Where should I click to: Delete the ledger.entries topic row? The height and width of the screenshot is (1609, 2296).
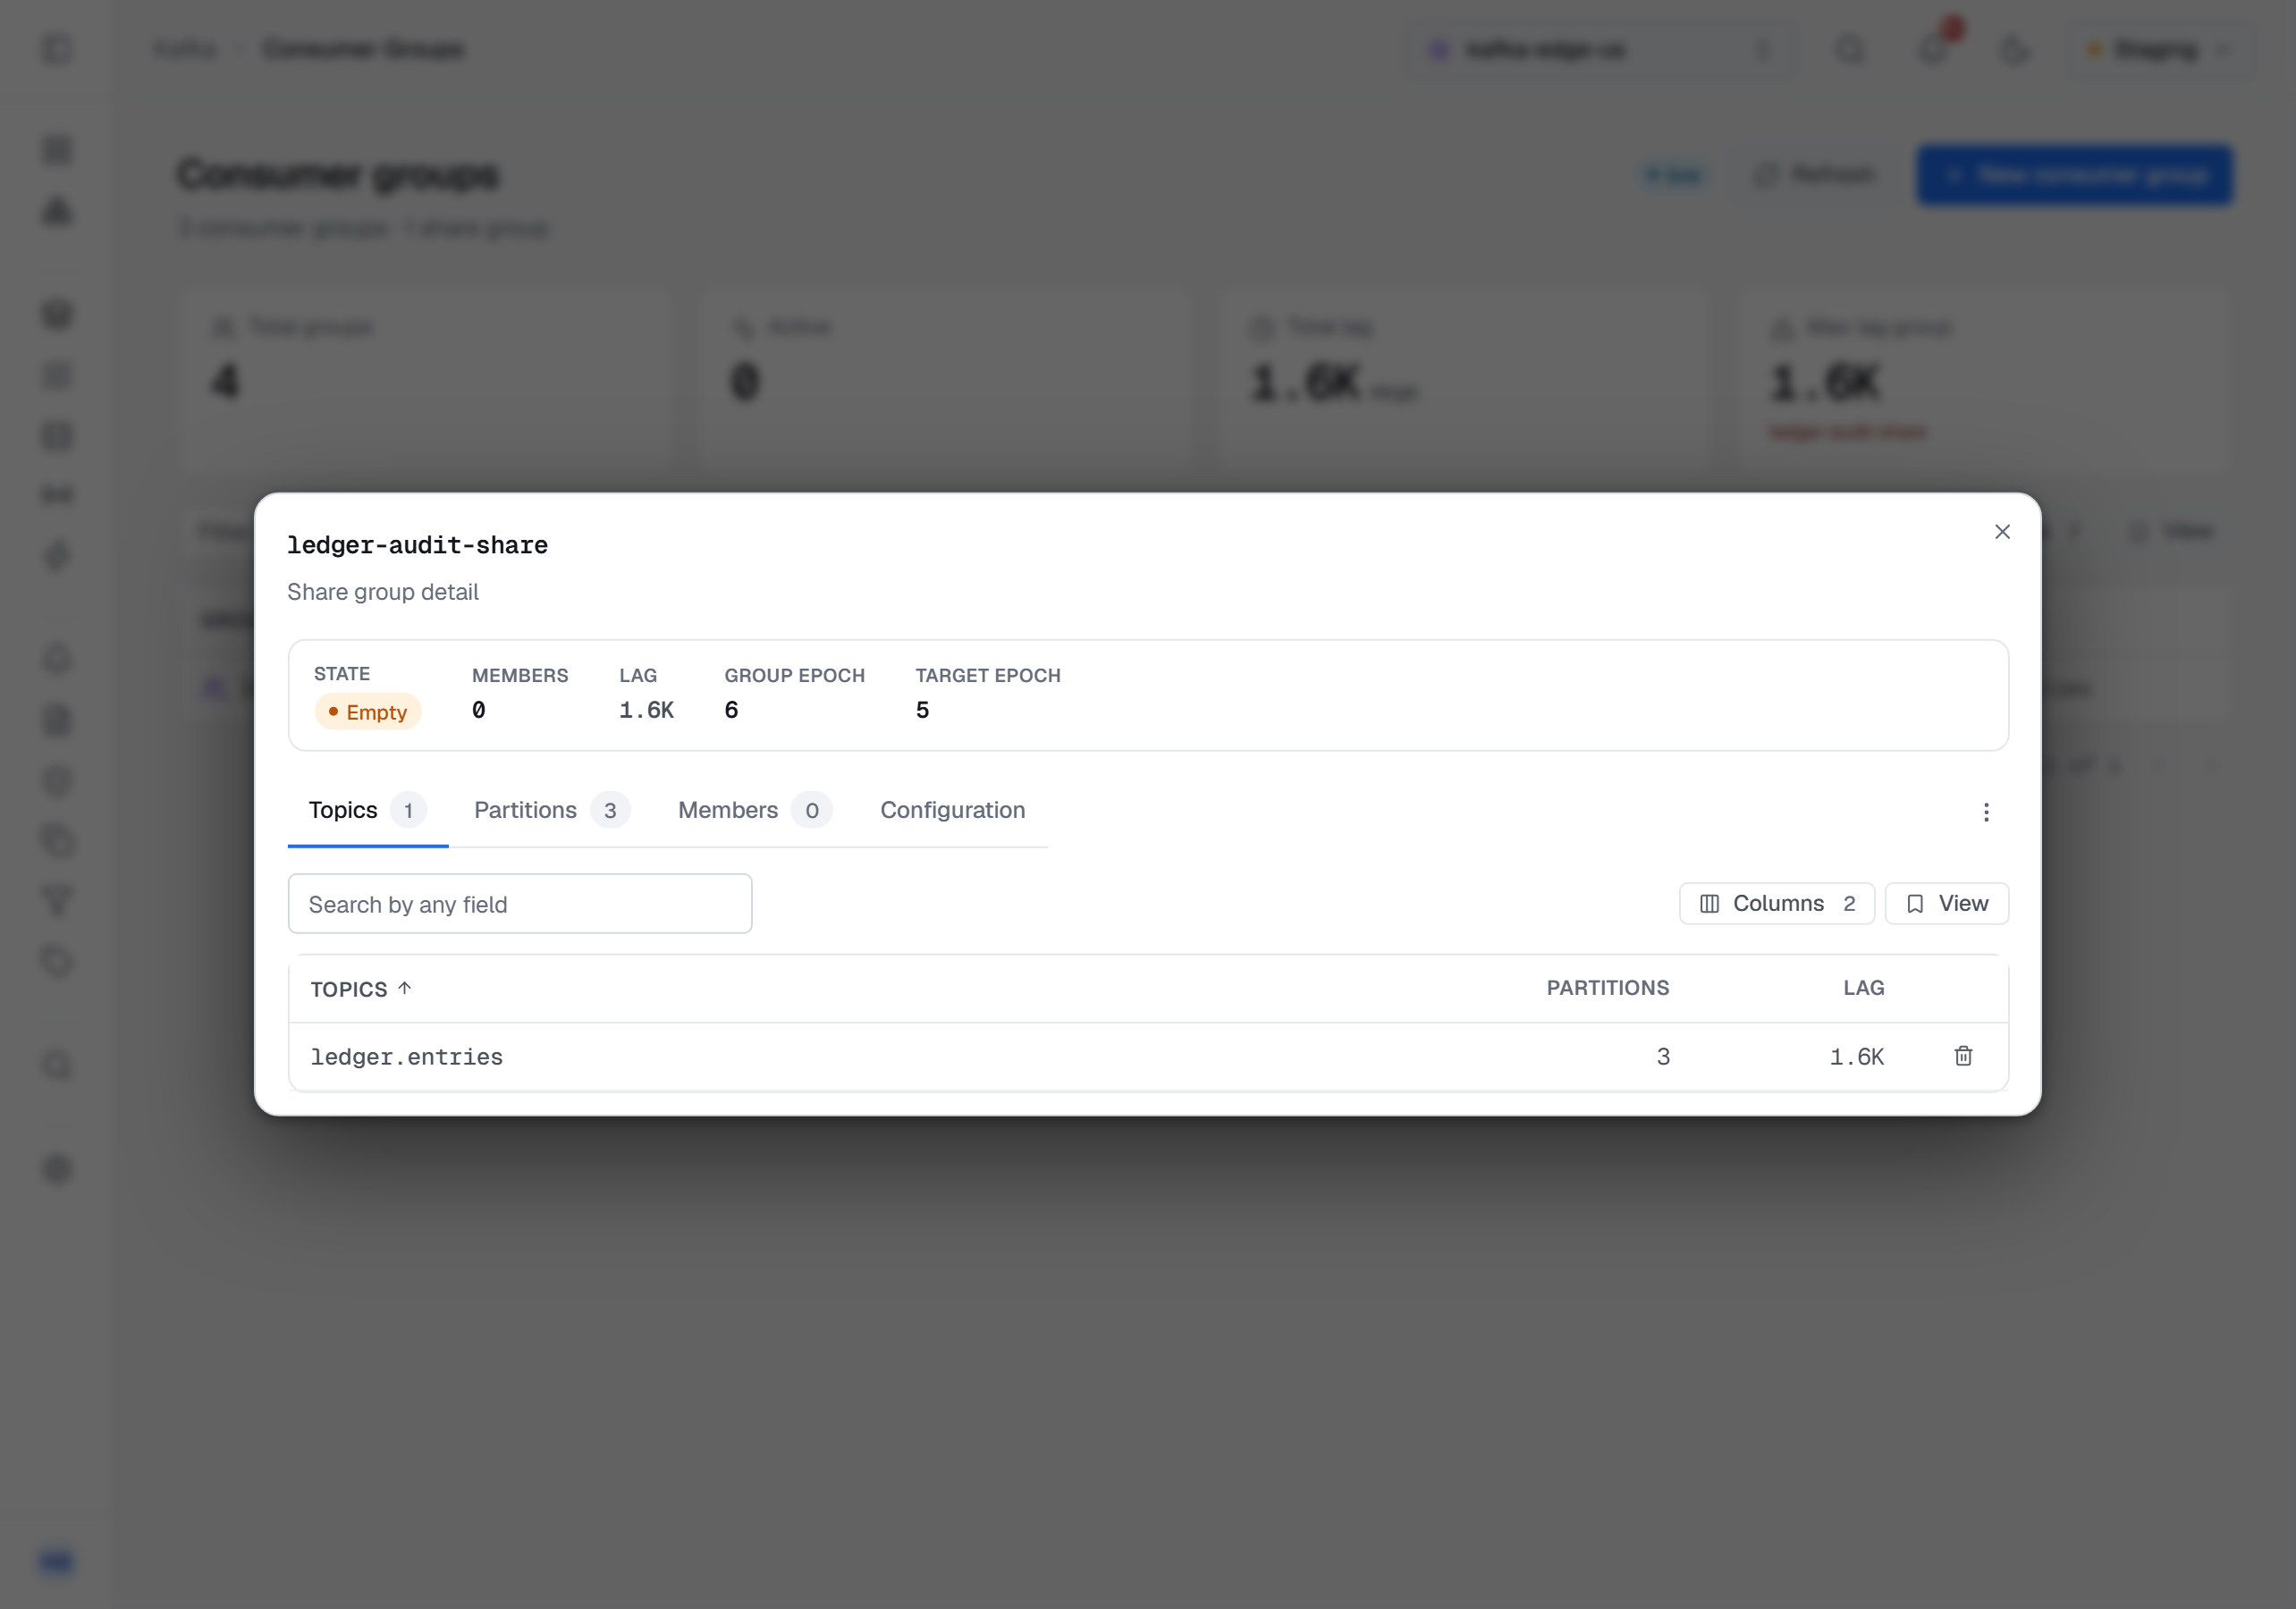[x=1963, y=1056]
